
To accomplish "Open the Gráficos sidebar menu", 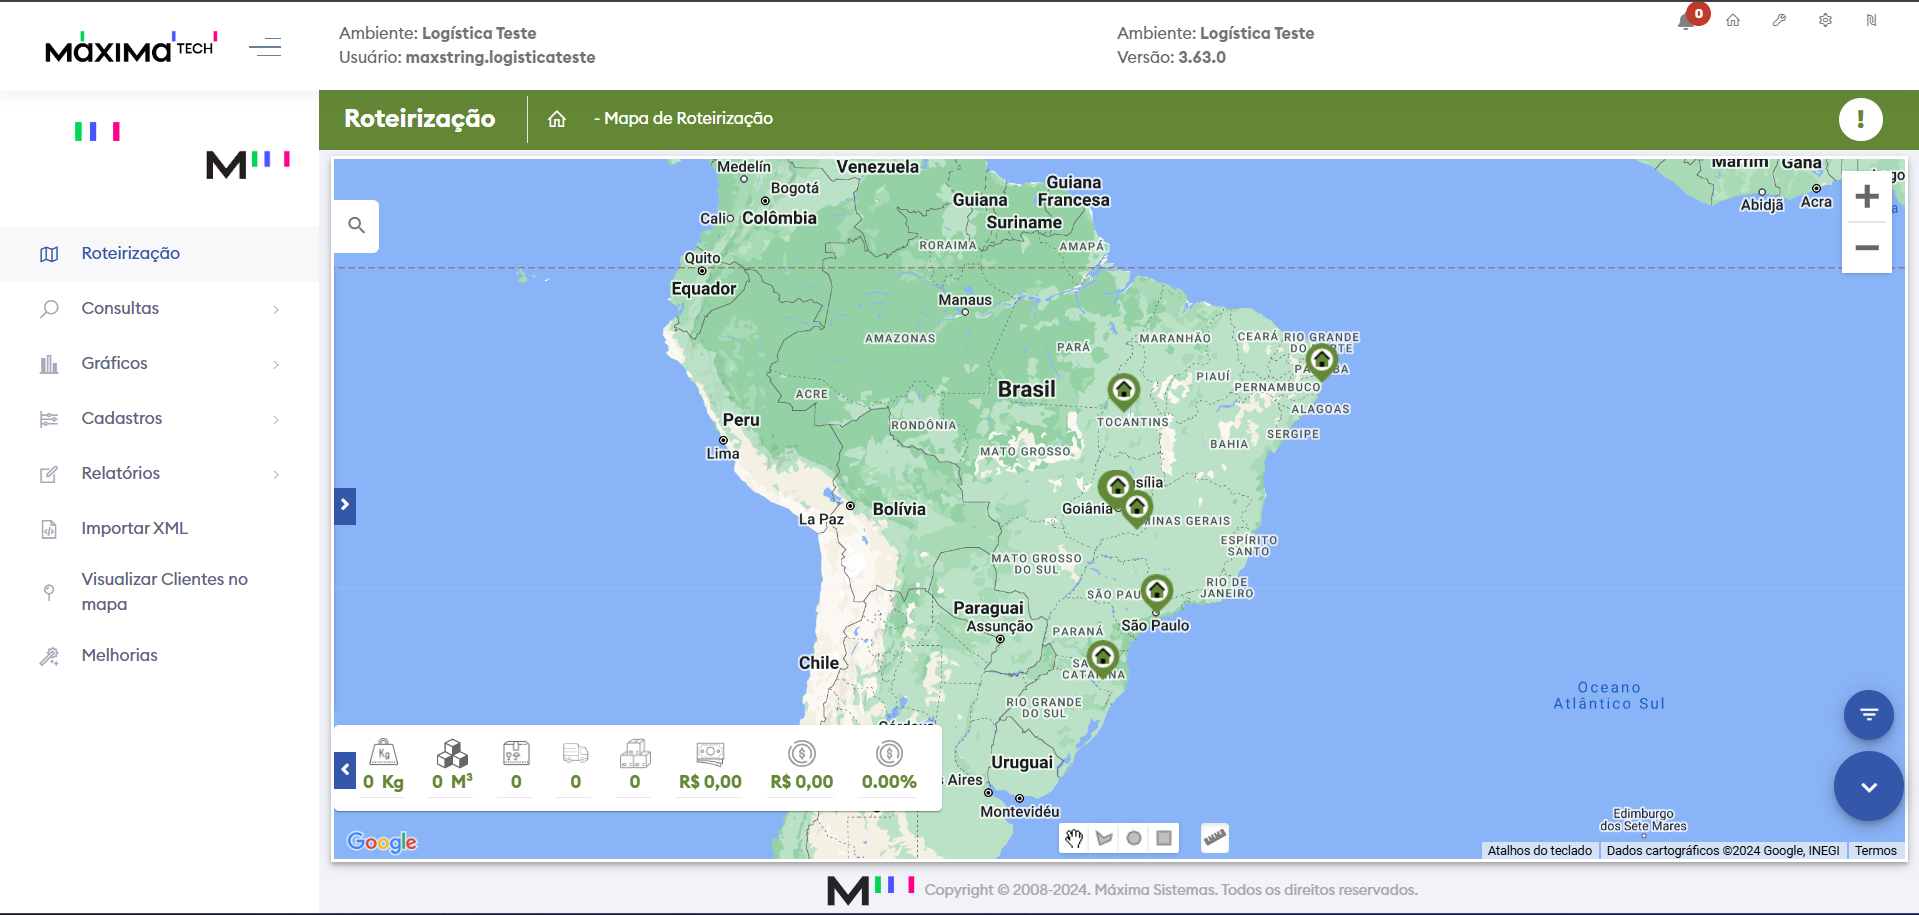I will [159, 364].
